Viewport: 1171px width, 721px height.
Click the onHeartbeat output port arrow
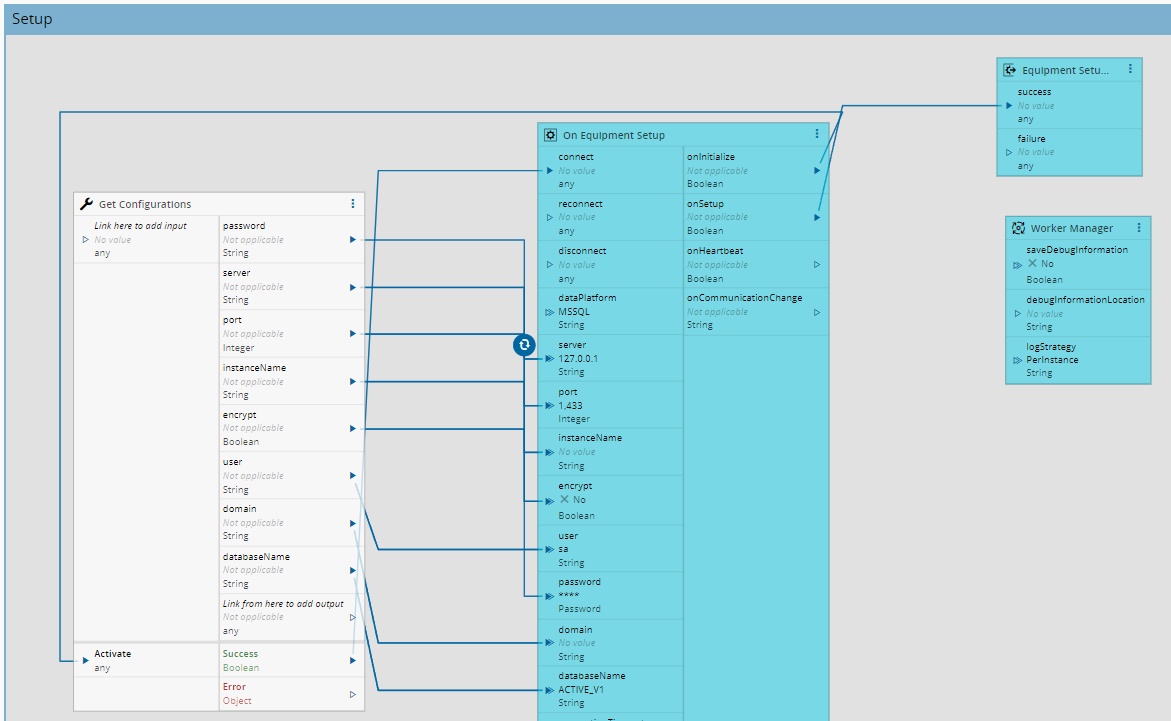(x=817, y=265)
